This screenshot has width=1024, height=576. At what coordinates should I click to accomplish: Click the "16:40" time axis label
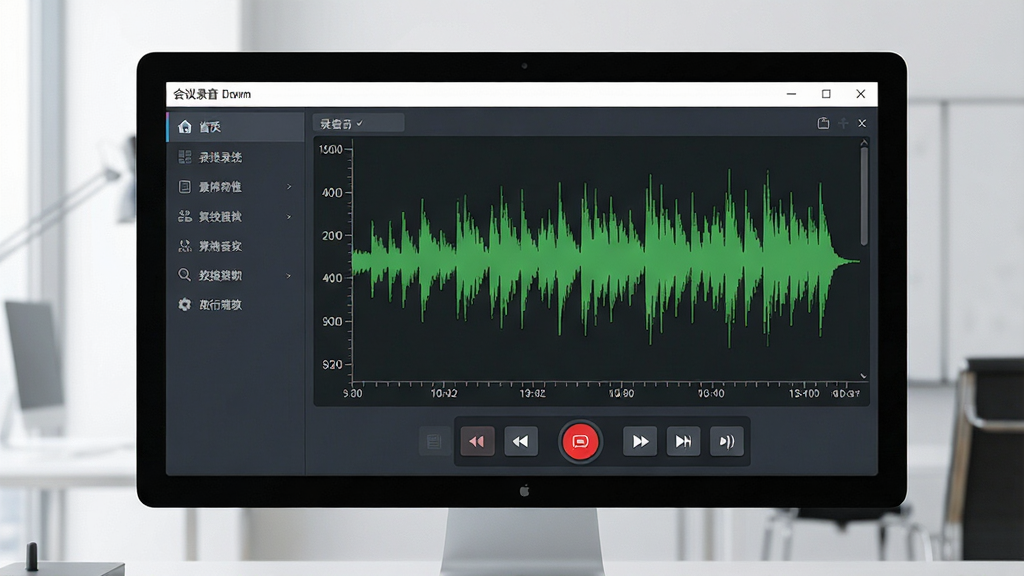pos(711,393)
